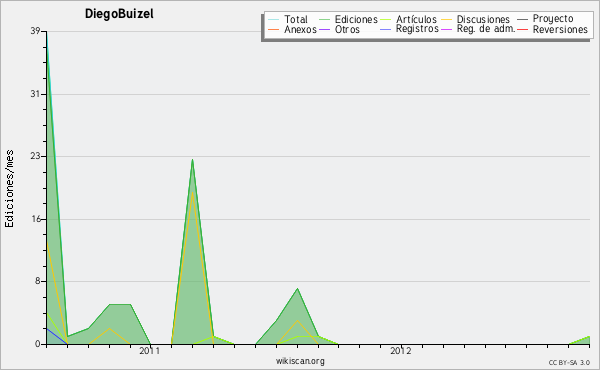Click the DiegoBuizel chart title
Image resolution: width=600 pixels, height=370 pixels.
click(119, 14)
